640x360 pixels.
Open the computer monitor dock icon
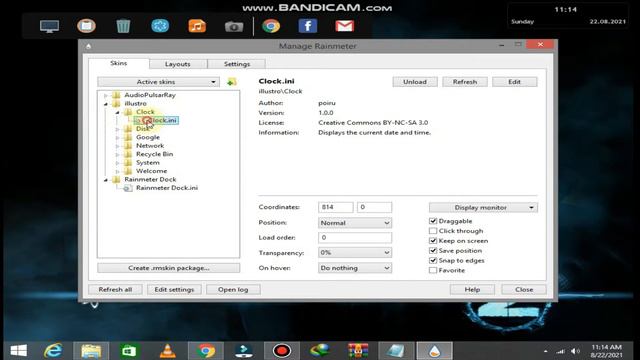(x=49, y=26)
